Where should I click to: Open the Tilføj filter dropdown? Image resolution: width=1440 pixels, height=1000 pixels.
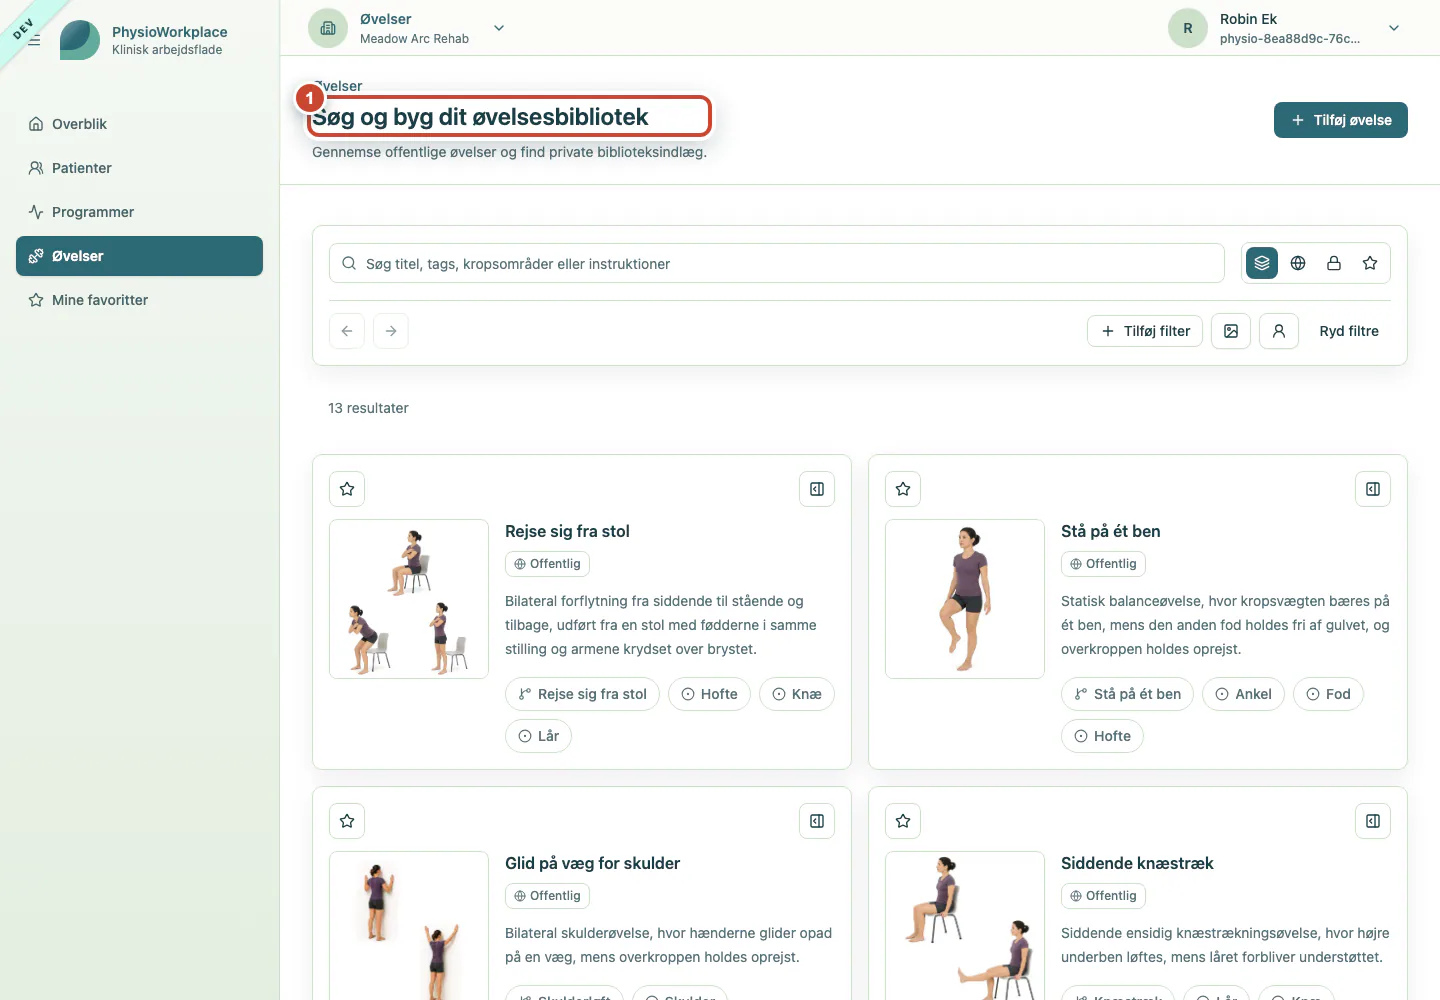tap(1145, 331)
